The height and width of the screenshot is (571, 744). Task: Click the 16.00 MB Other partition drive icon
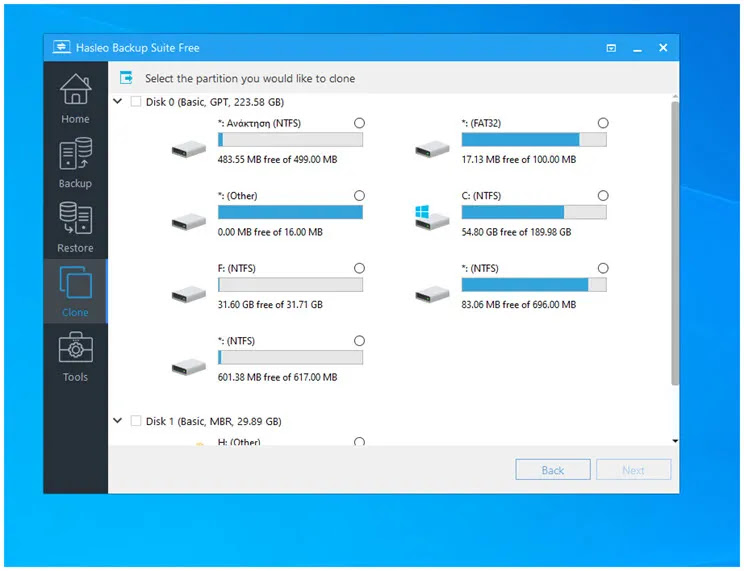pyautogui.click(x=189, y=221)
